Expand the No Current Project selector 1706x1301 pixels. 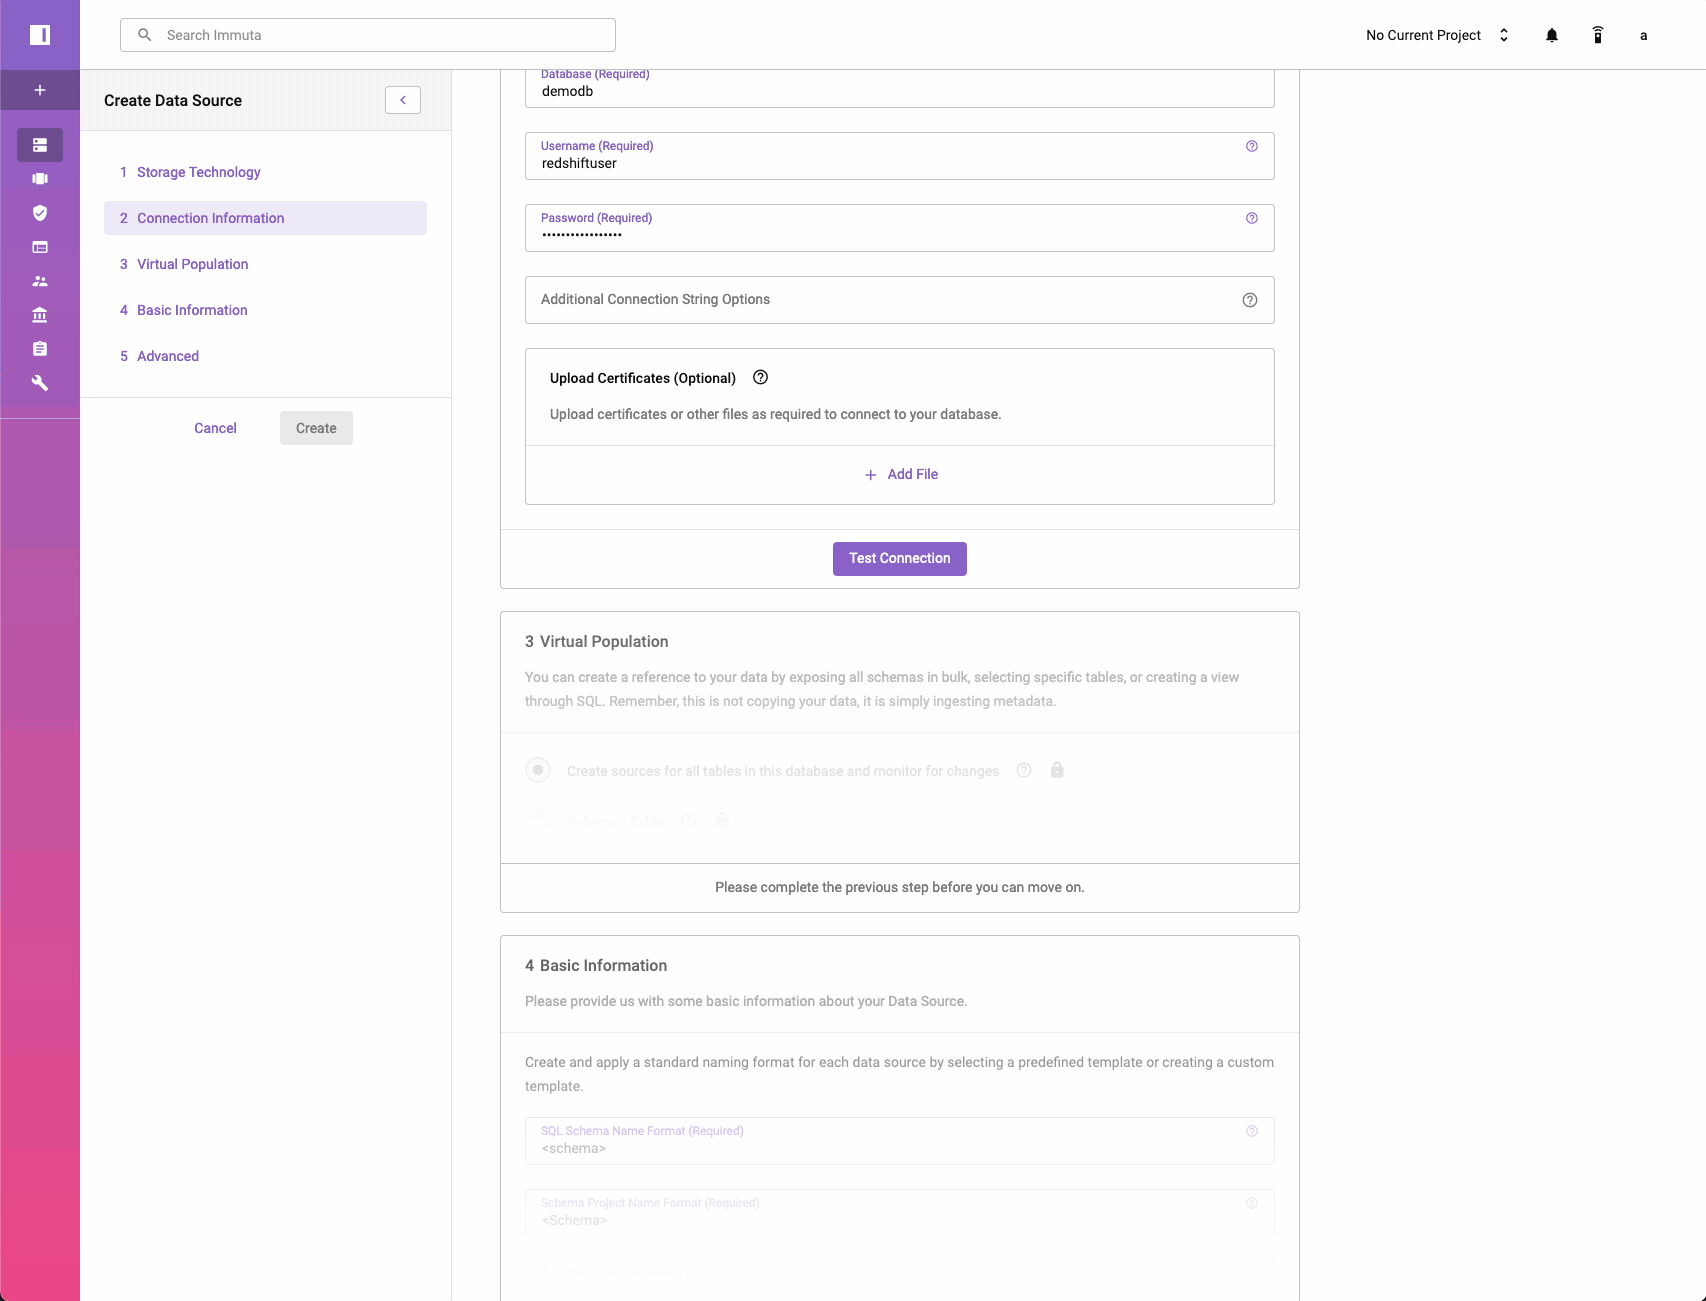pos(1437,35)
